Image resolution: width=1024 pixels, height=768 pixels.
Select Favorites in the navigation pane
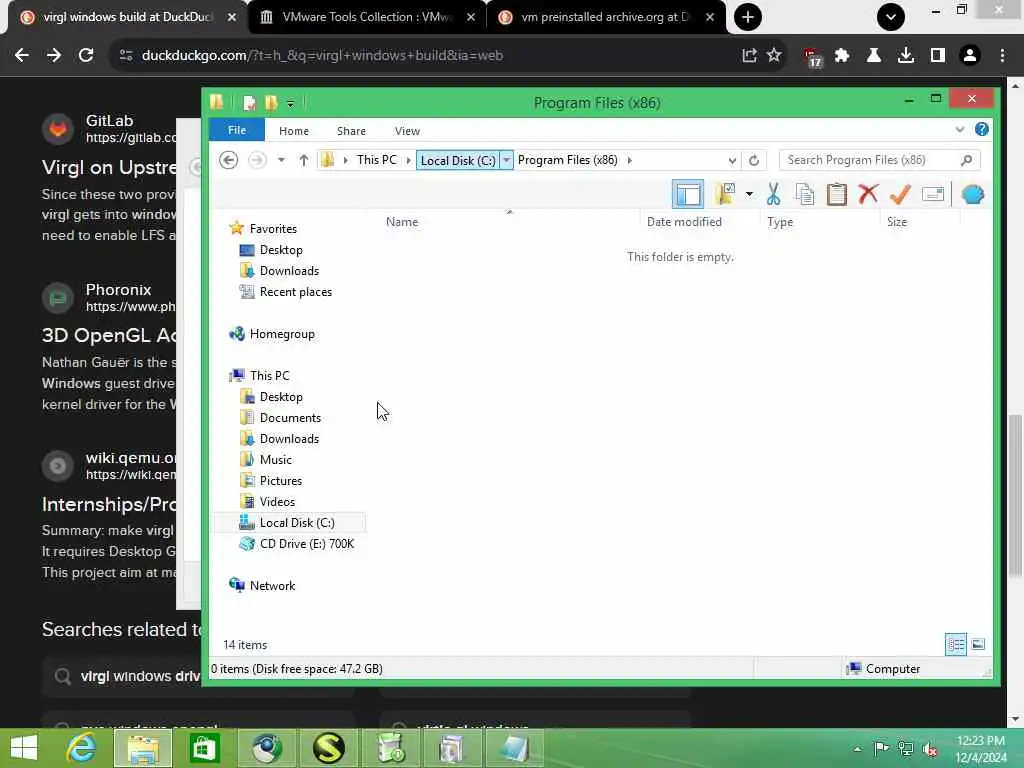273,229
